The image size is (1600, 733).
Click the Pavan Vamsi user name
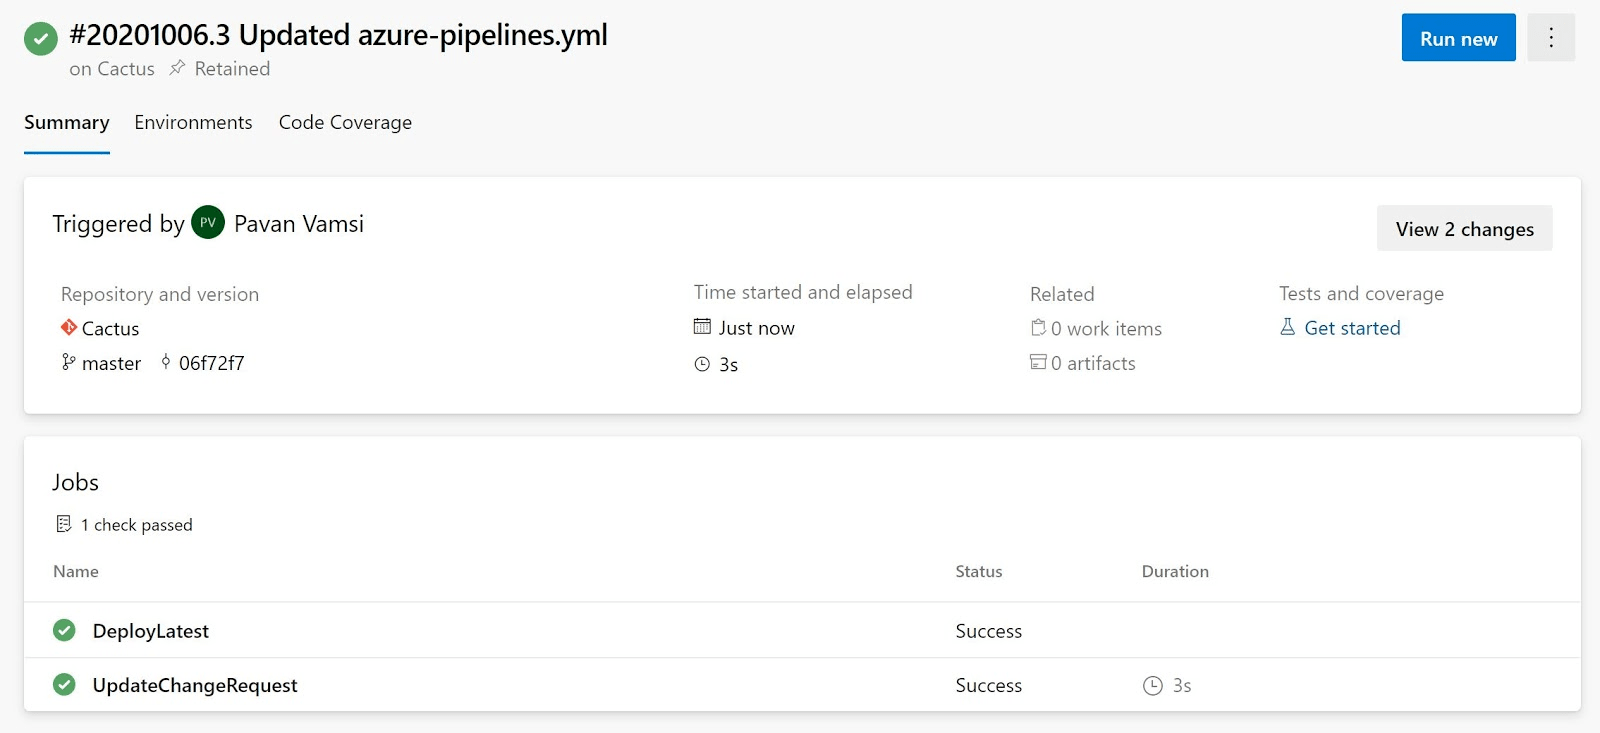(x=299, y=224)
